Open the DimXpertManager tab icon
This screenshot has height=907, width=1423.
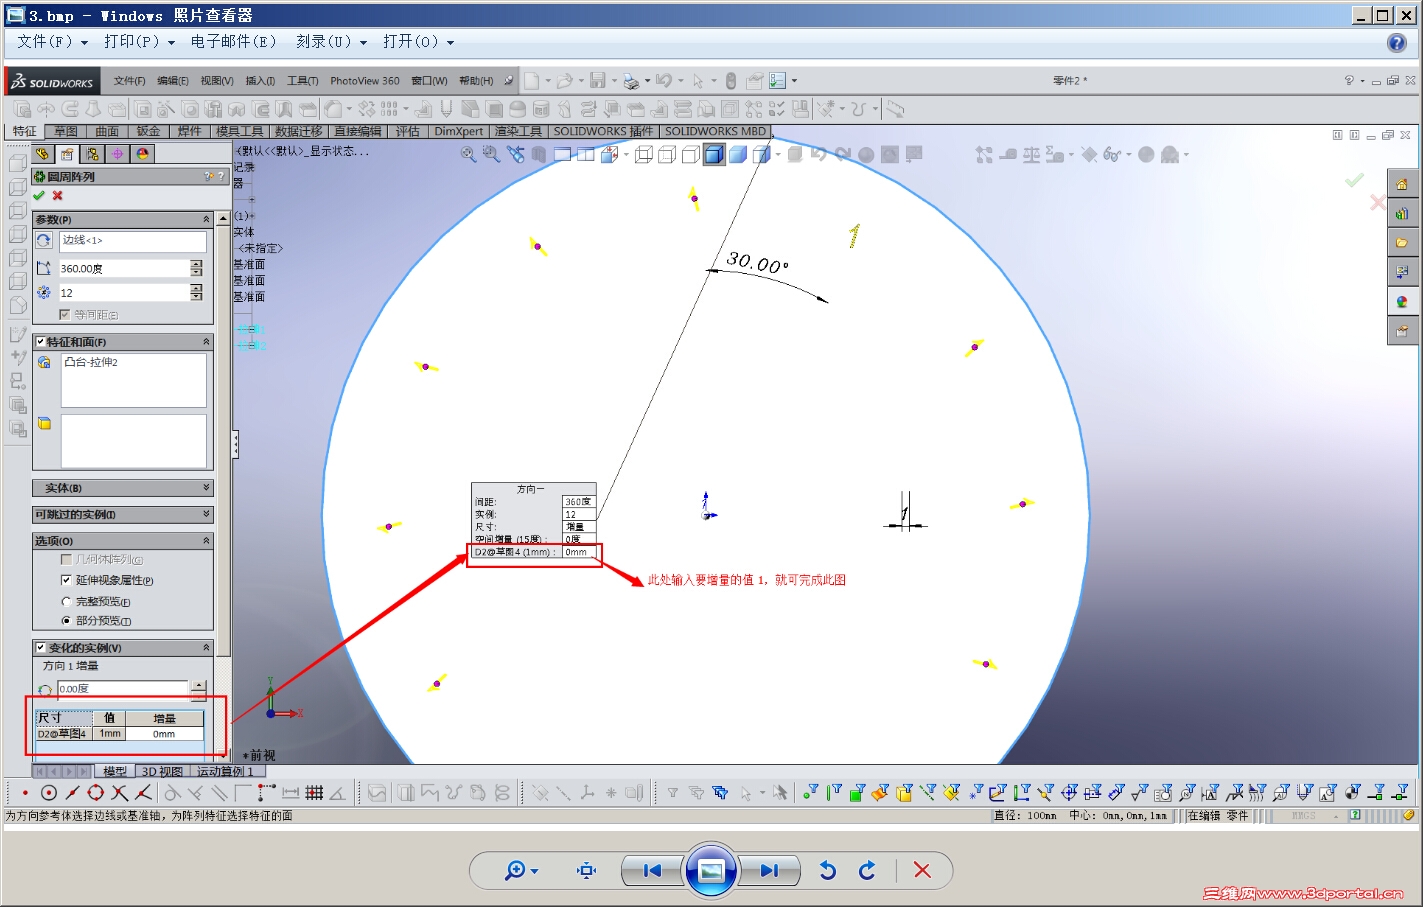[117, 154]
